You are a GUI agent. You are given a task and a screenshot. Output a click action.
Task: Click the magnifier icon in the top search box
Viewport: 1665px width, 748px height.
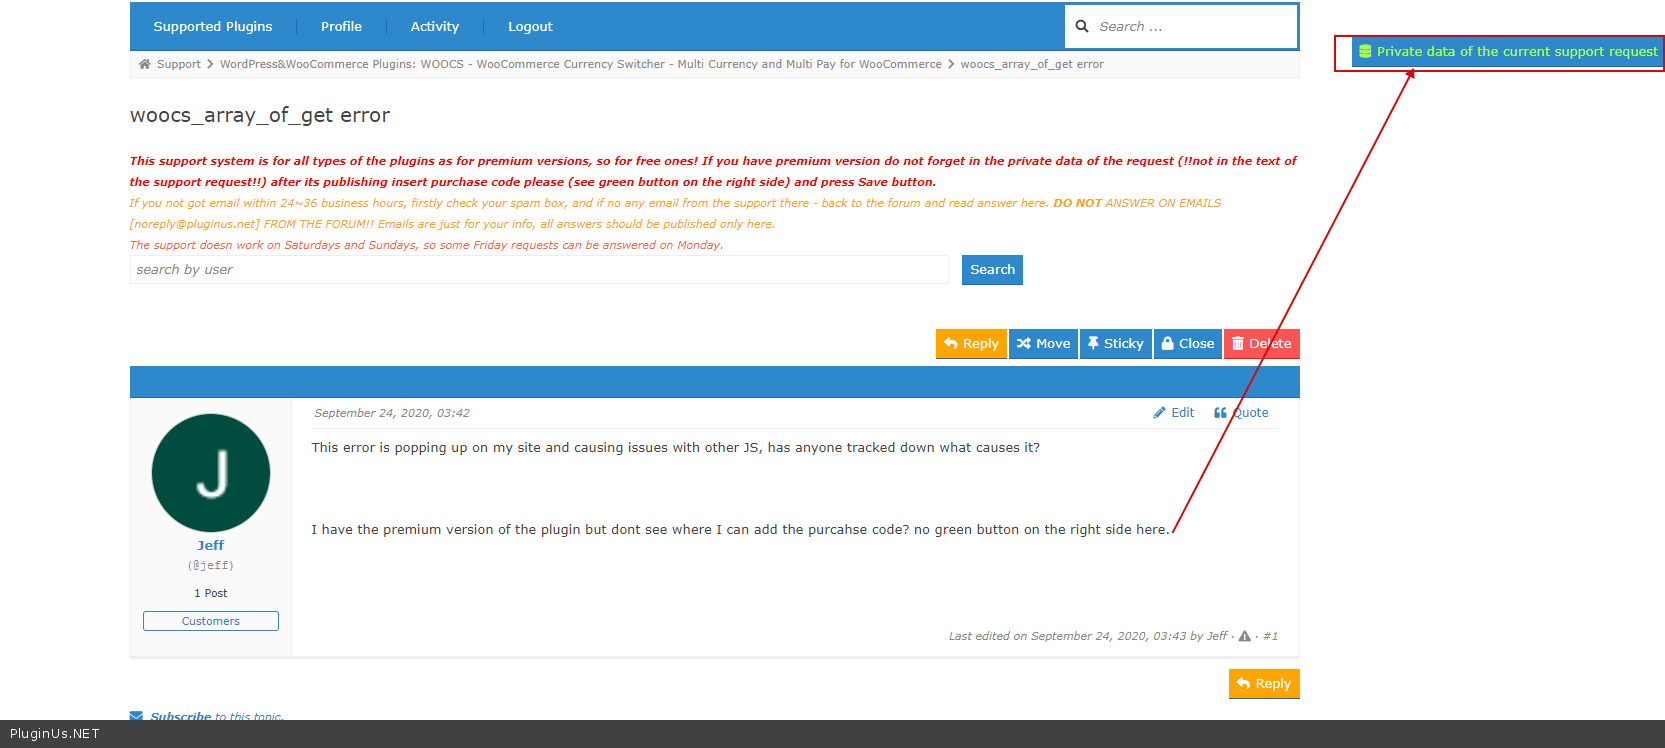(1082, 27)
